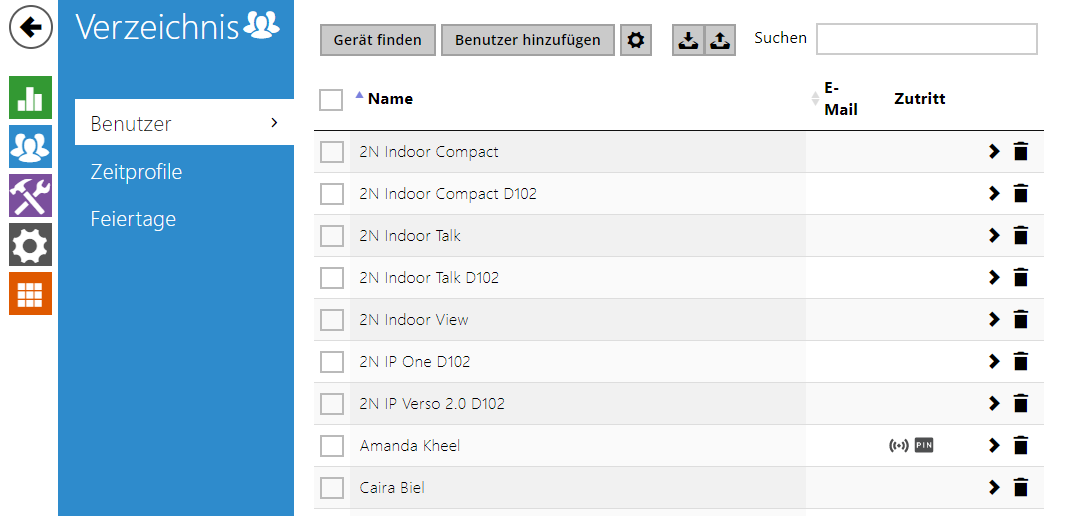Image resolution: width=1071 pixels, height=516 pixels.
Task: Open 2N IP One D102 detail arrow
Action: pos(994,362)
